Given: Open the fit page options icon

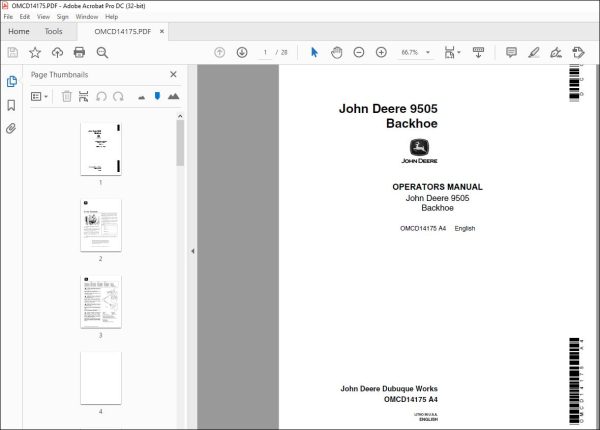Looking at the screenshot, I should click(450, 52).
